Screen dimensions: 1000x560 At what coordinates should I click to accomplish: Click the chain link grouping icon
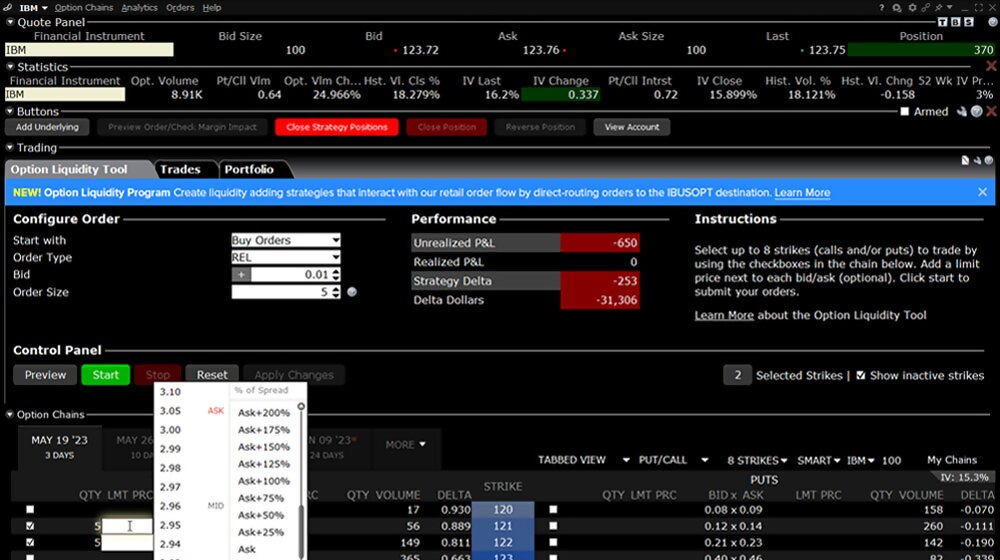(x=925, y=8)
